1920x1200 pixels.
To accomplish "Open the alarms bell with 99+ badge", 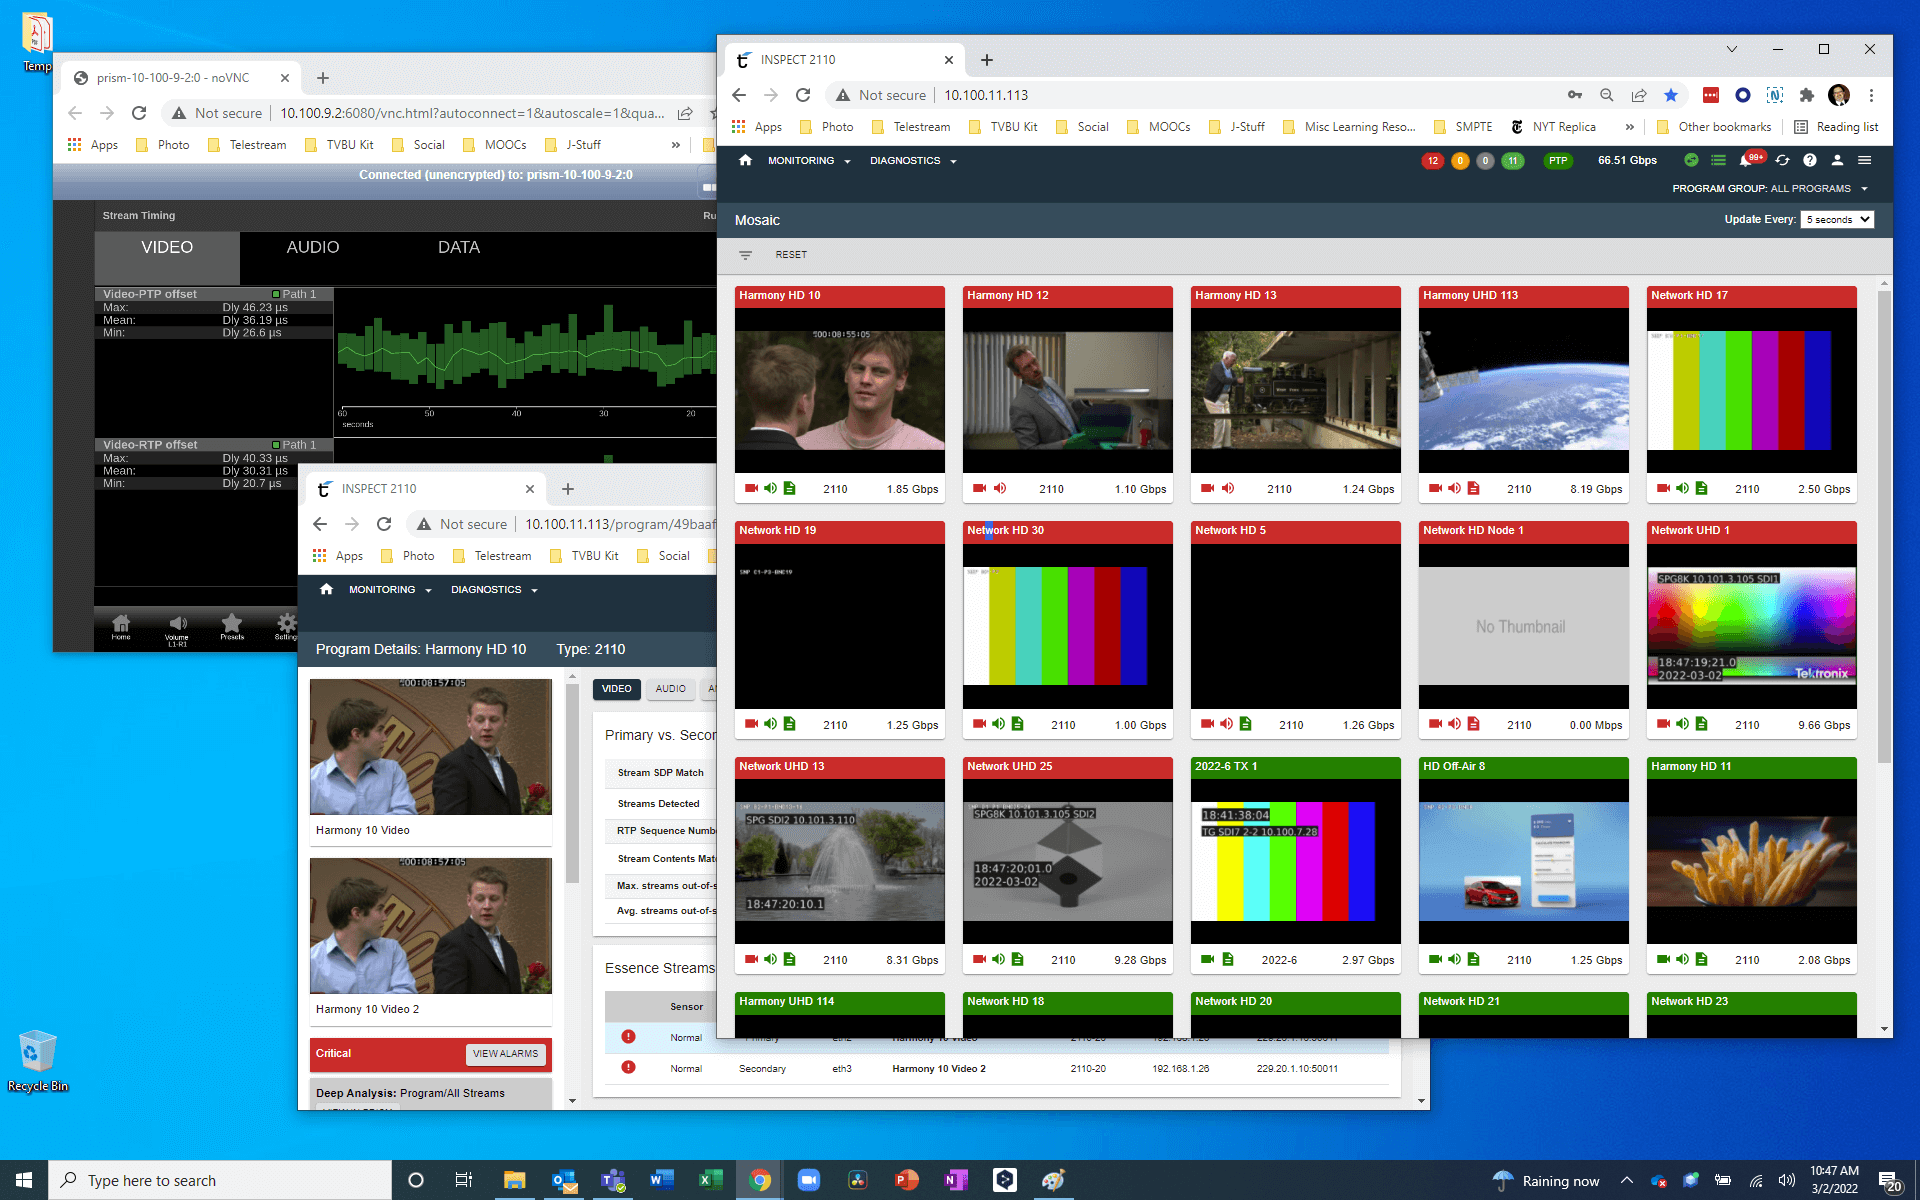I will [1748, 160].
